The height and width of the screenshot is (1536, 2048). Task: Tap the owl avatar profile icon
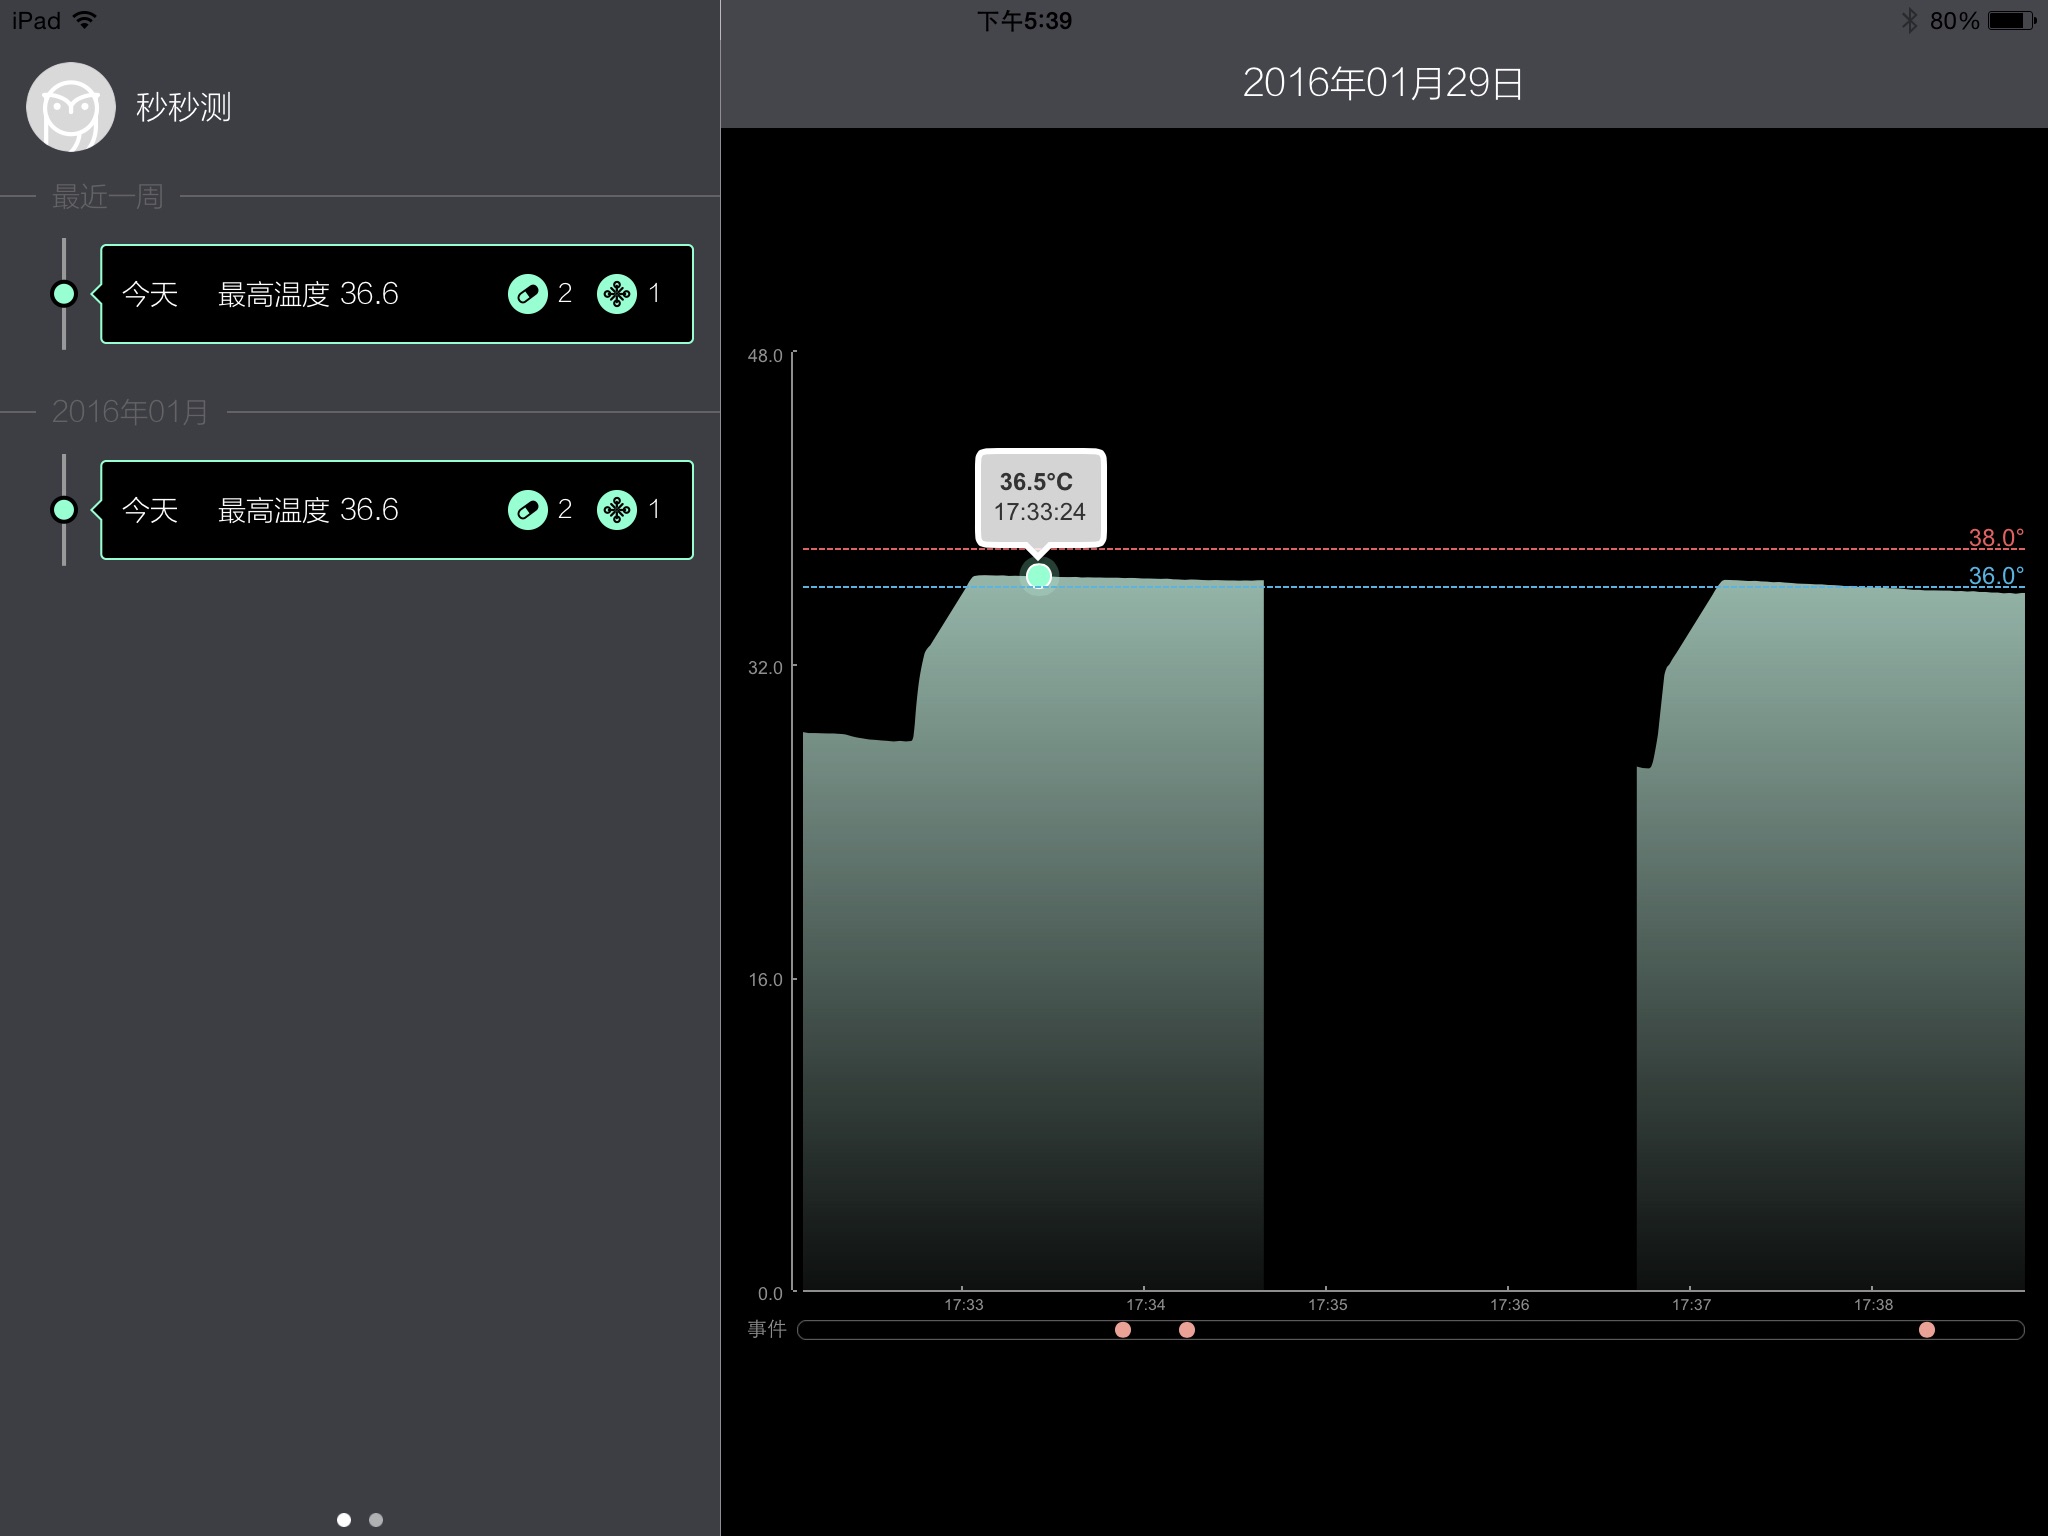pyautogui.click(x=70, y=107)
